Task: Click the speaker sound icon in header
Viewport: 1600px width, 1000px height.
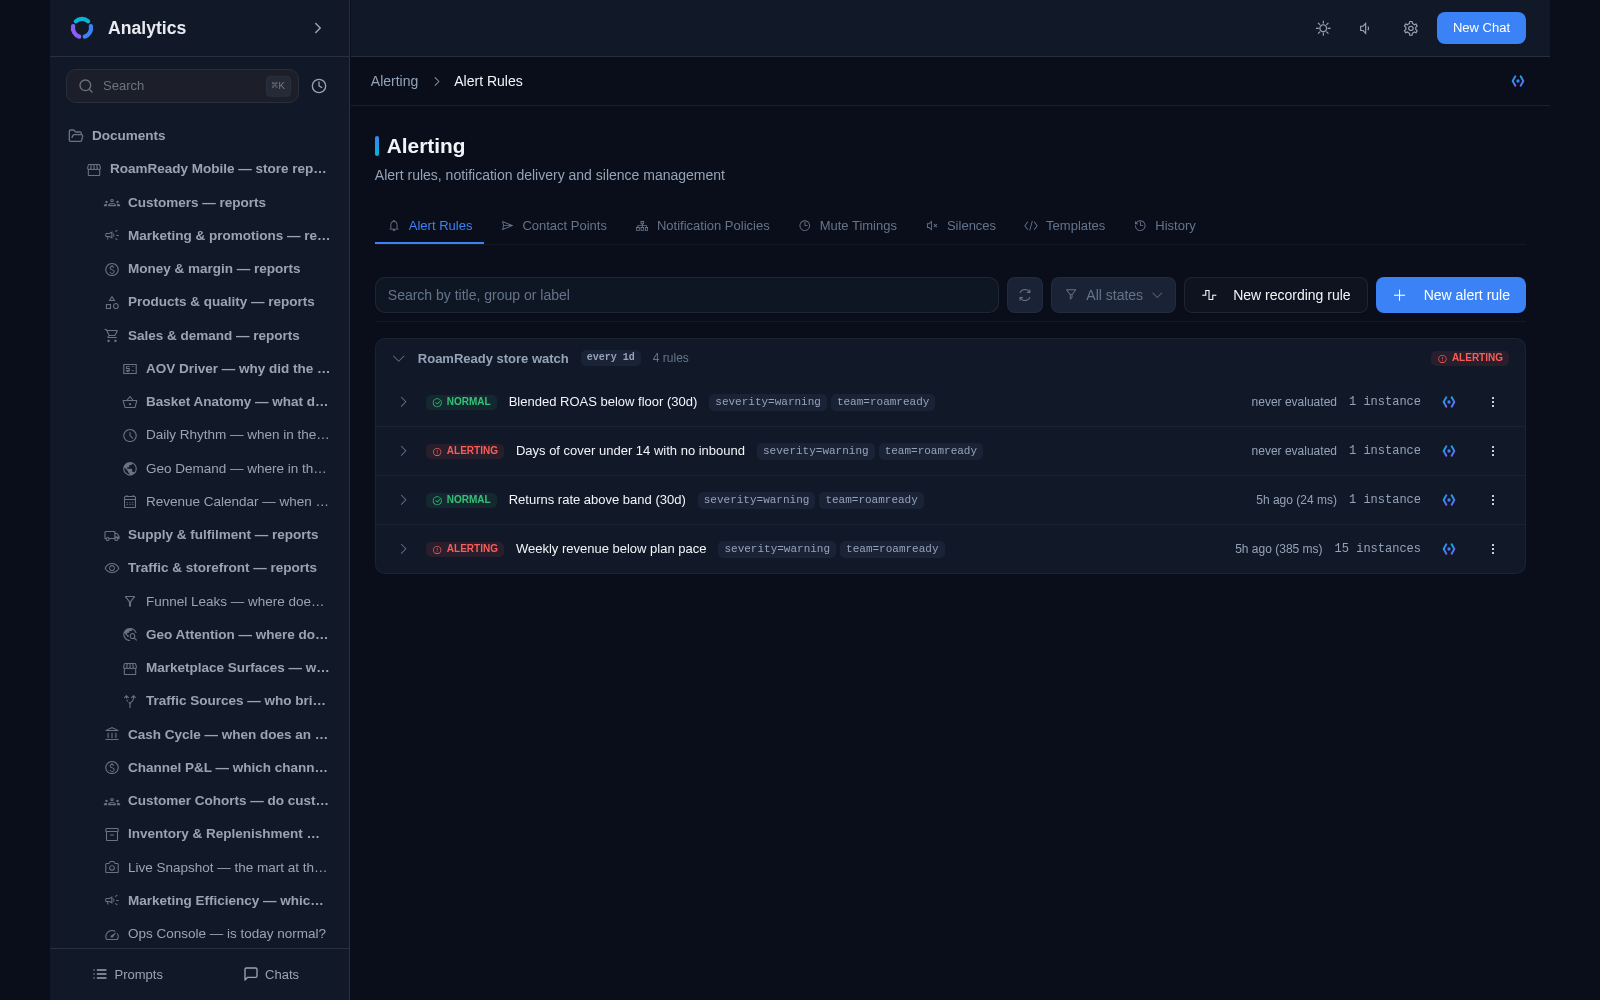Action: point(1366,28)
